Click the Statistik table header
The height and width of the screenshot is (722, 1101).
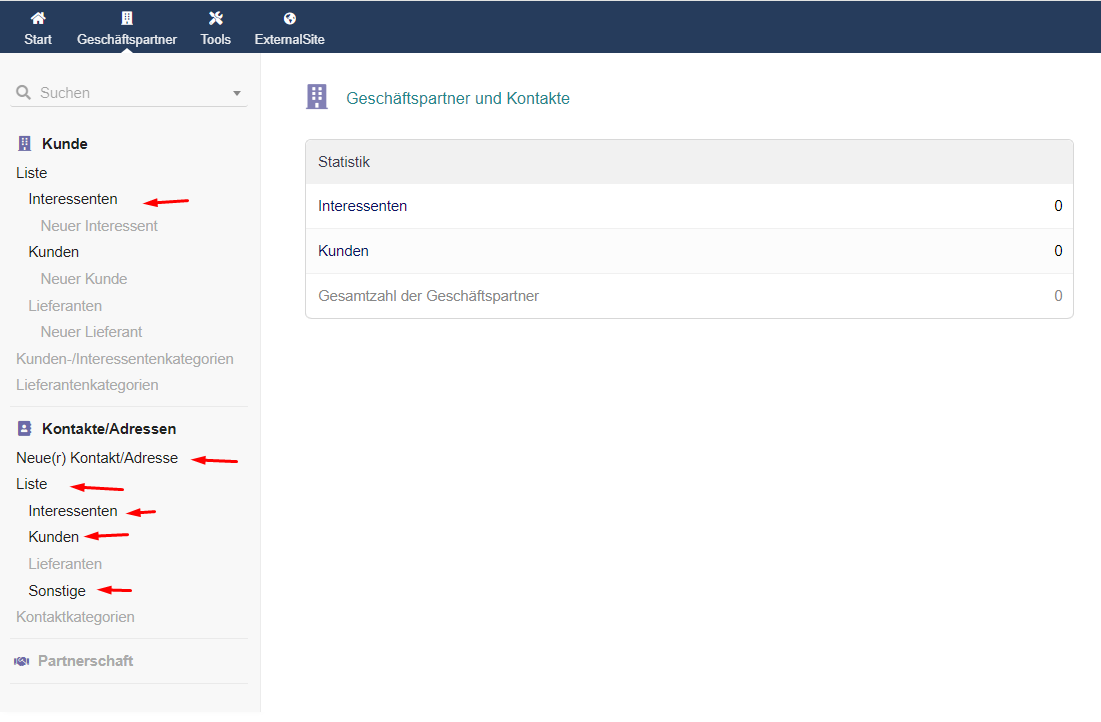click(690, 162)
